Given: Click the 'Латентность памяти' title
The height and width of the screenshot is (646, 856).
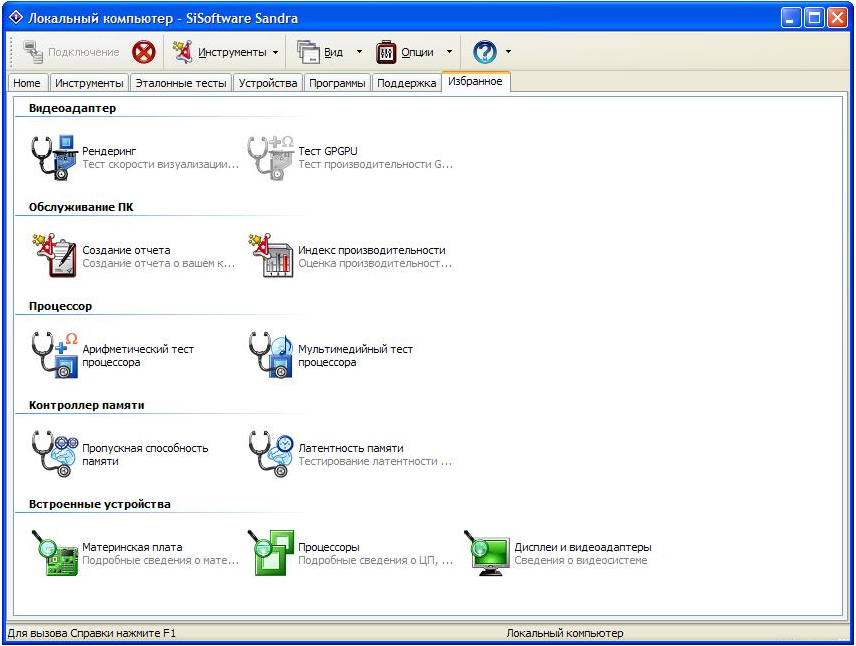Looking at the screenshot, I should tap(351, 448).
